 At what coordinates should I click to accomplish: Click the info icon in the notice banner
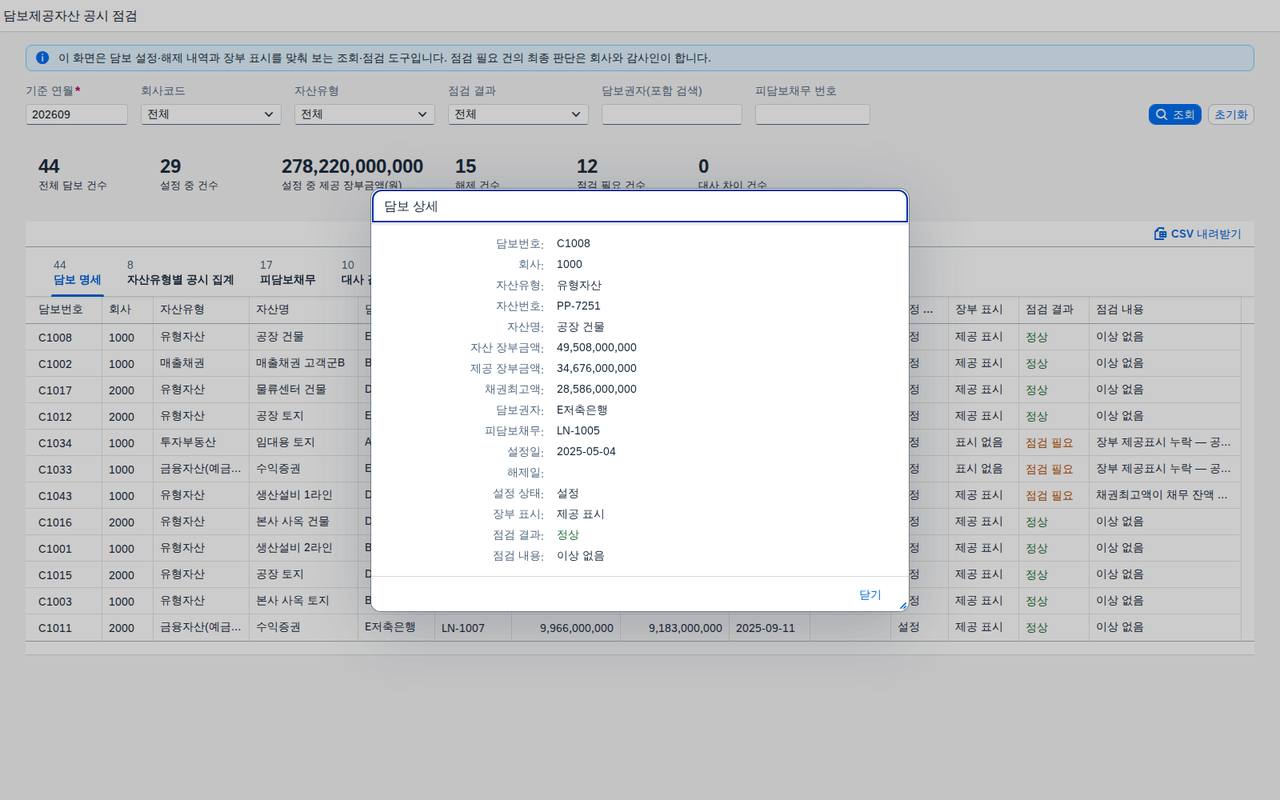point(42,58)
